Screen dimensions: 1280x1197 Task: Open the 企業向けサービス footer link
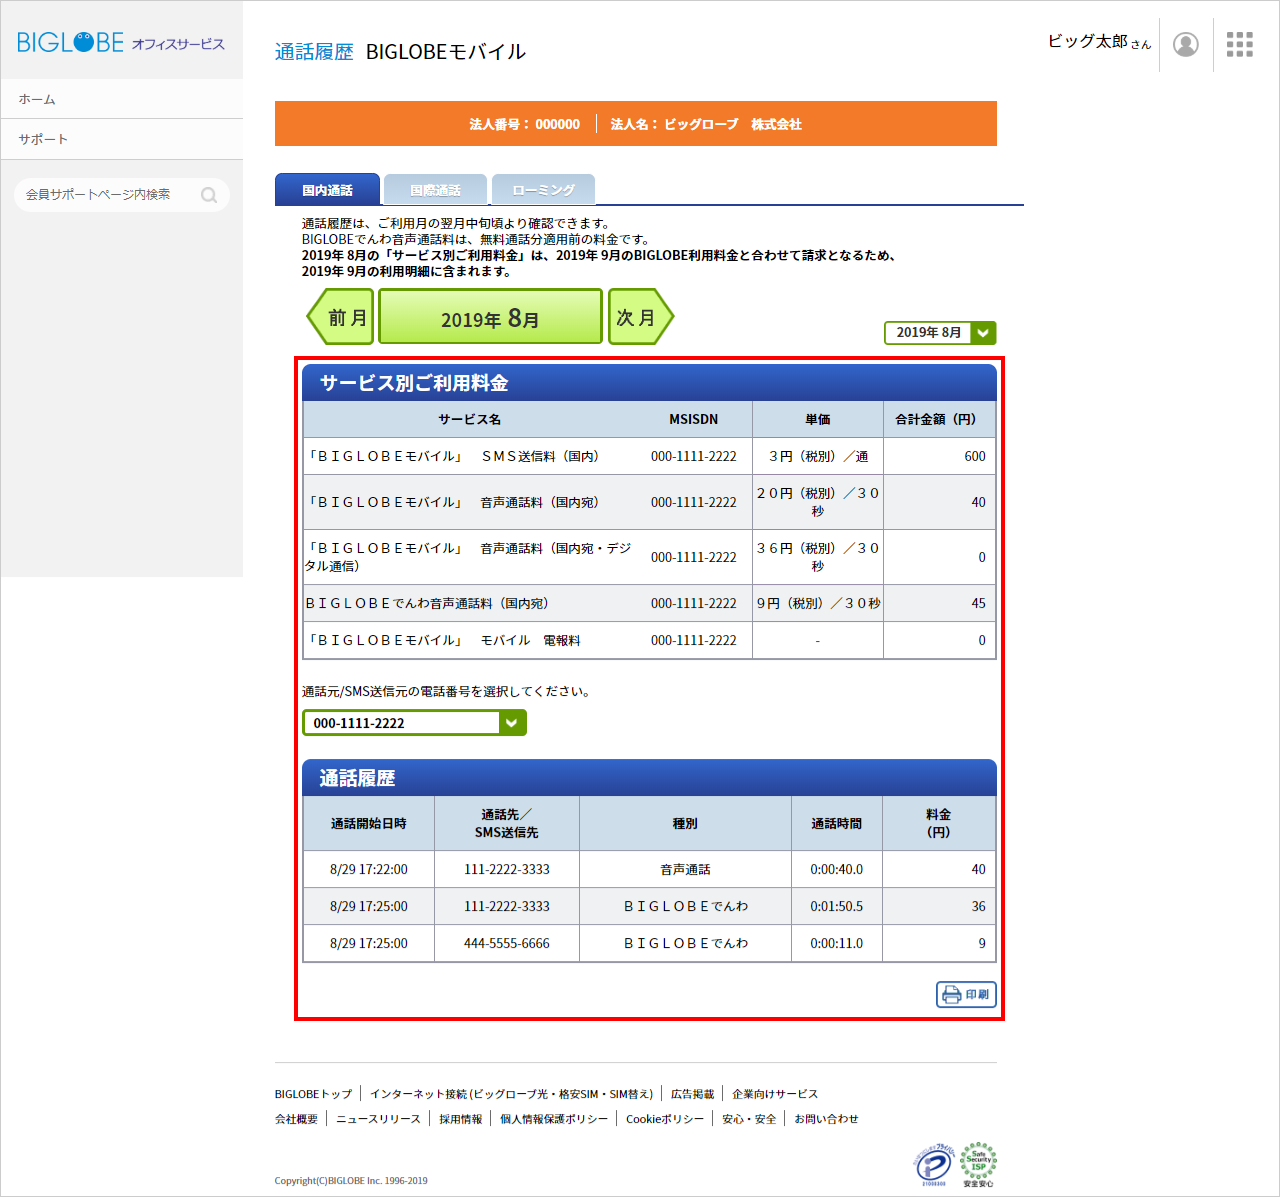pos(775,1094)
